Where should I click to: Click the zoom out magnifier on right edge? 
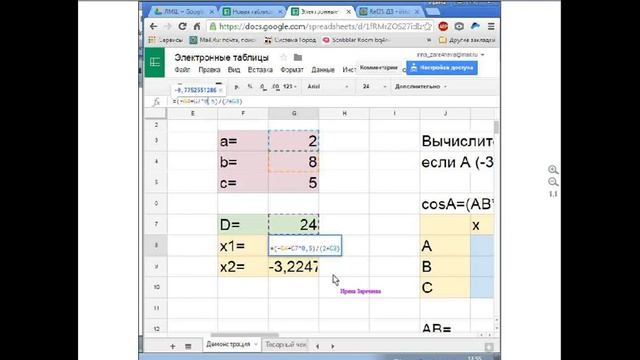[x=553, y=182]
